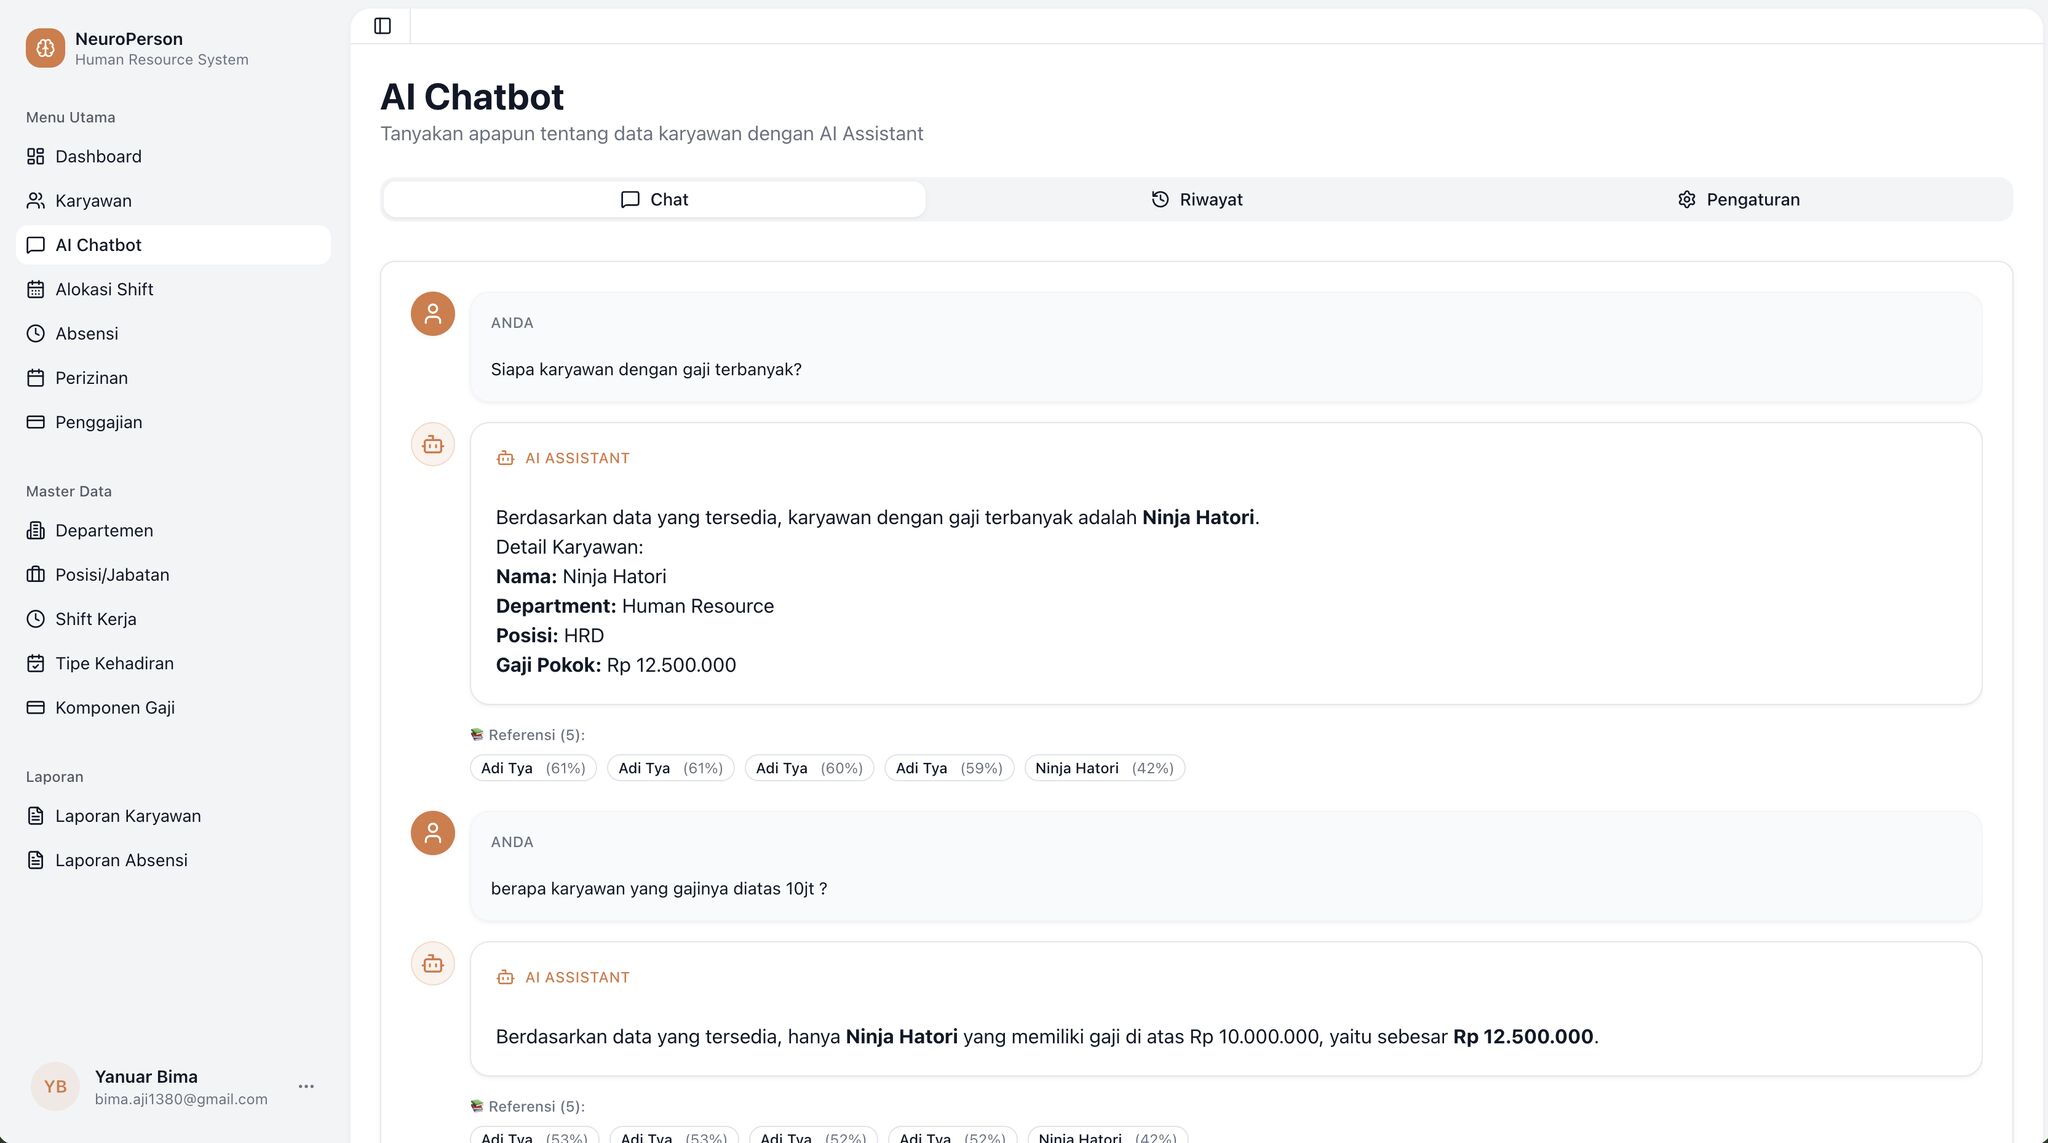Open the Karyawan people icon
This screenshot has height=1143, width=2048.
[x=36, y=201]
